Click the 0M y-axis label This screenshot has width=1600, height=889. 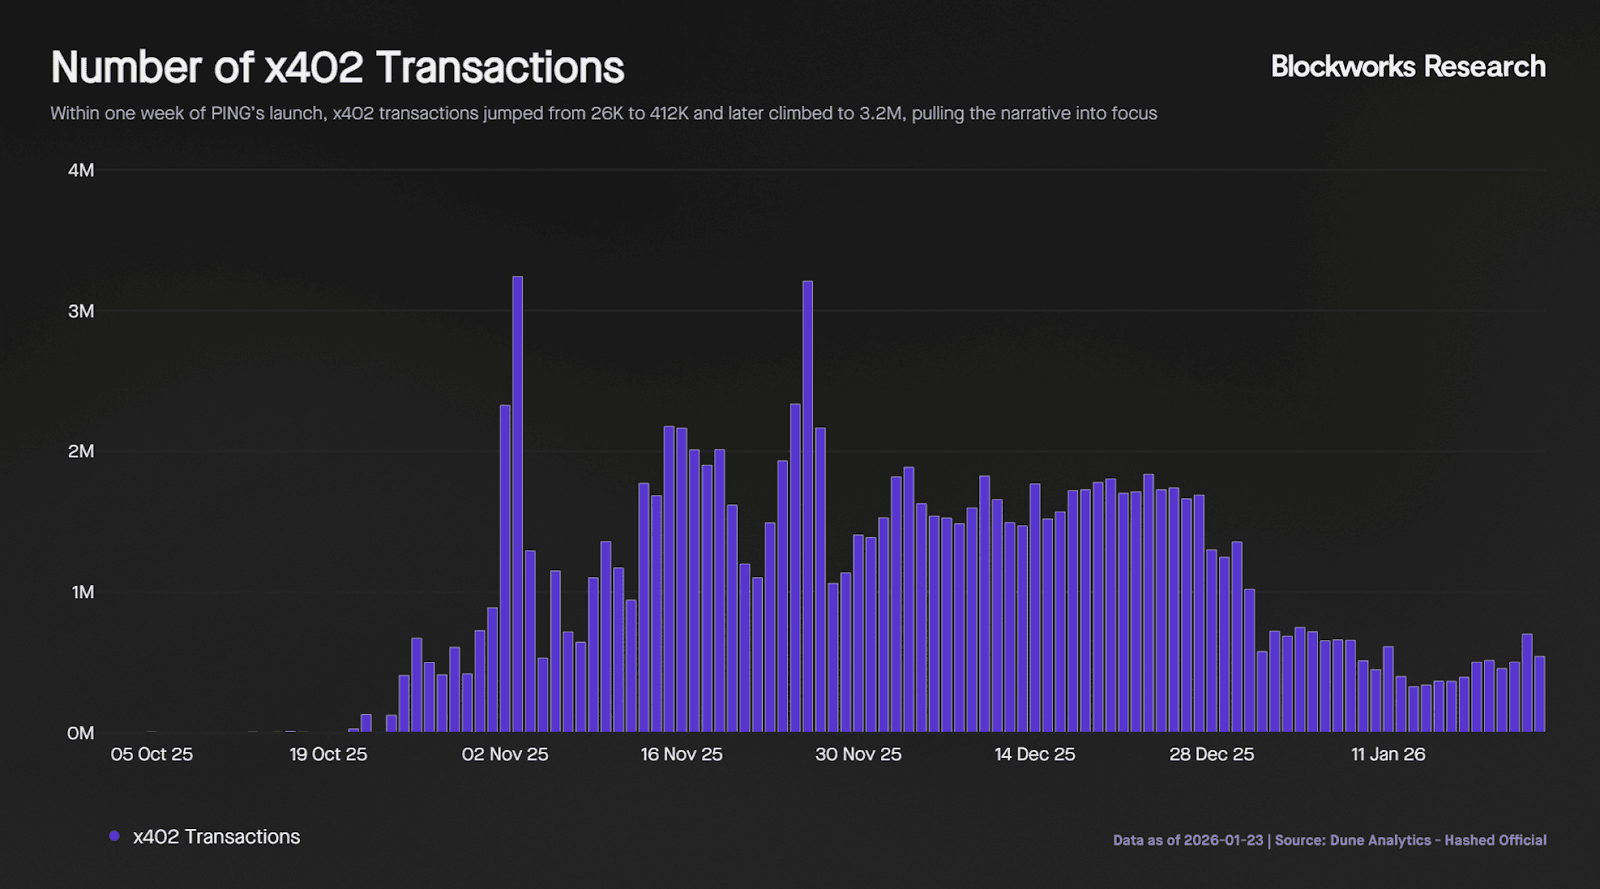[80, 733]
